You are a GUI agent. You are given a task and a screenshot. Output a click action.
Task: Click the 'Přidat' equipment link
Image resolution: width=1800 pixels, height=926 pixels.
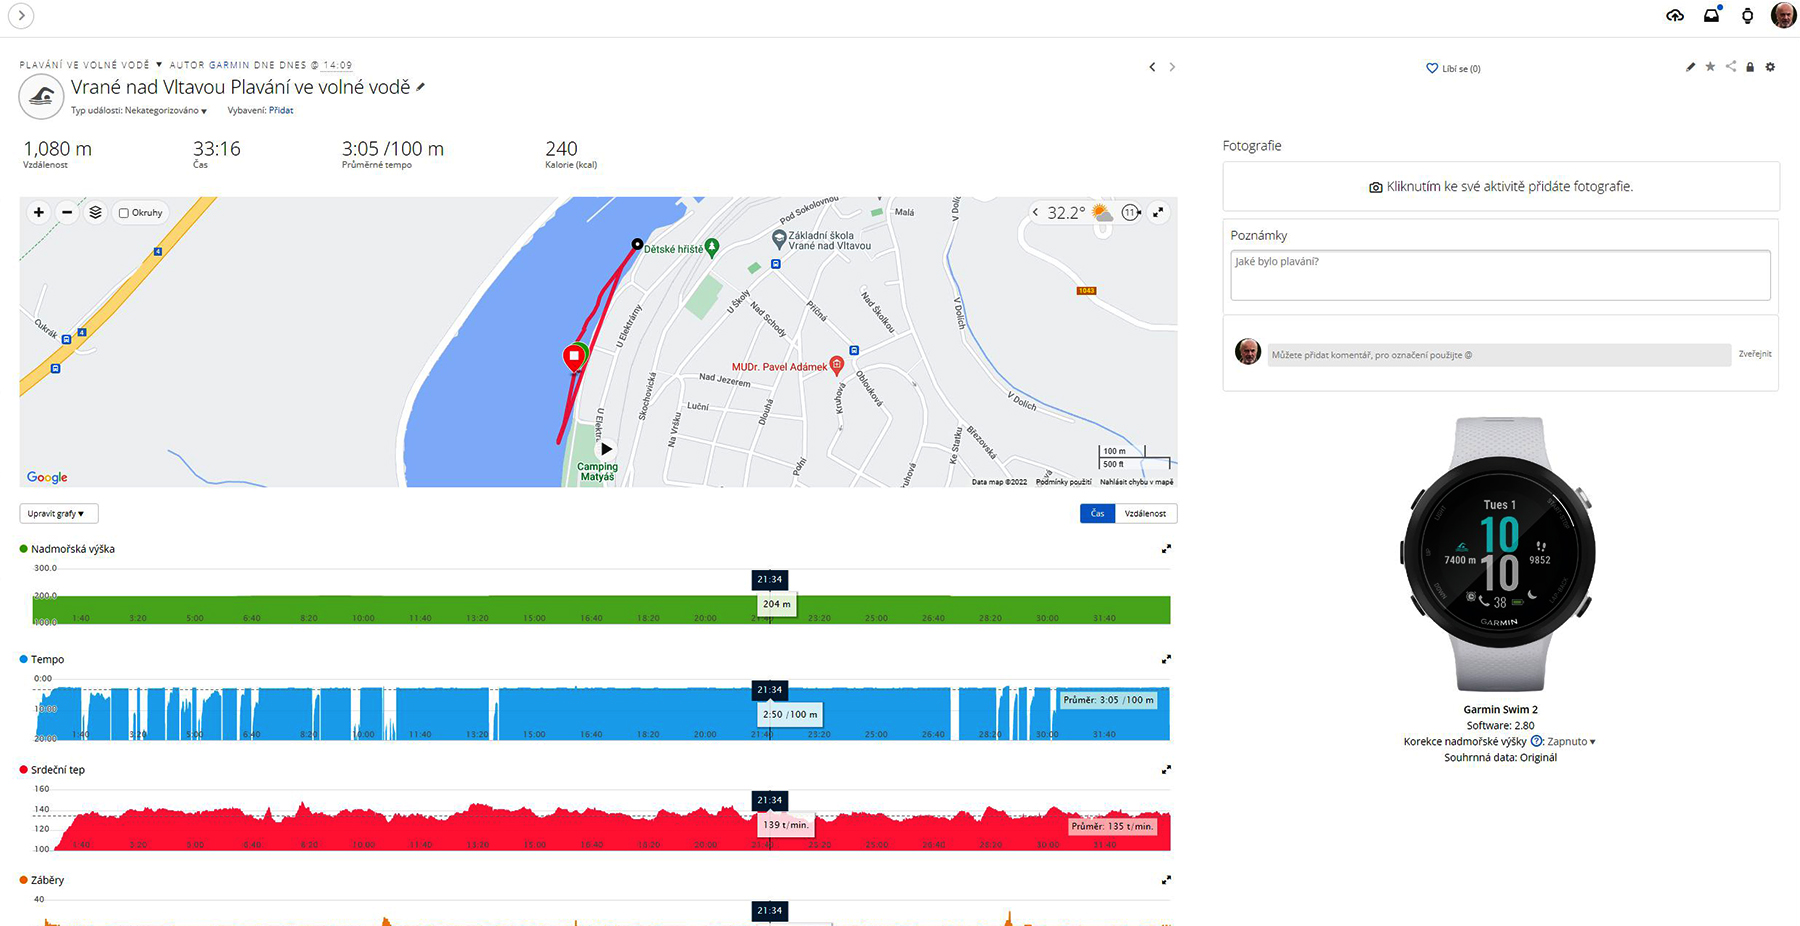click(x=281, y=111)
